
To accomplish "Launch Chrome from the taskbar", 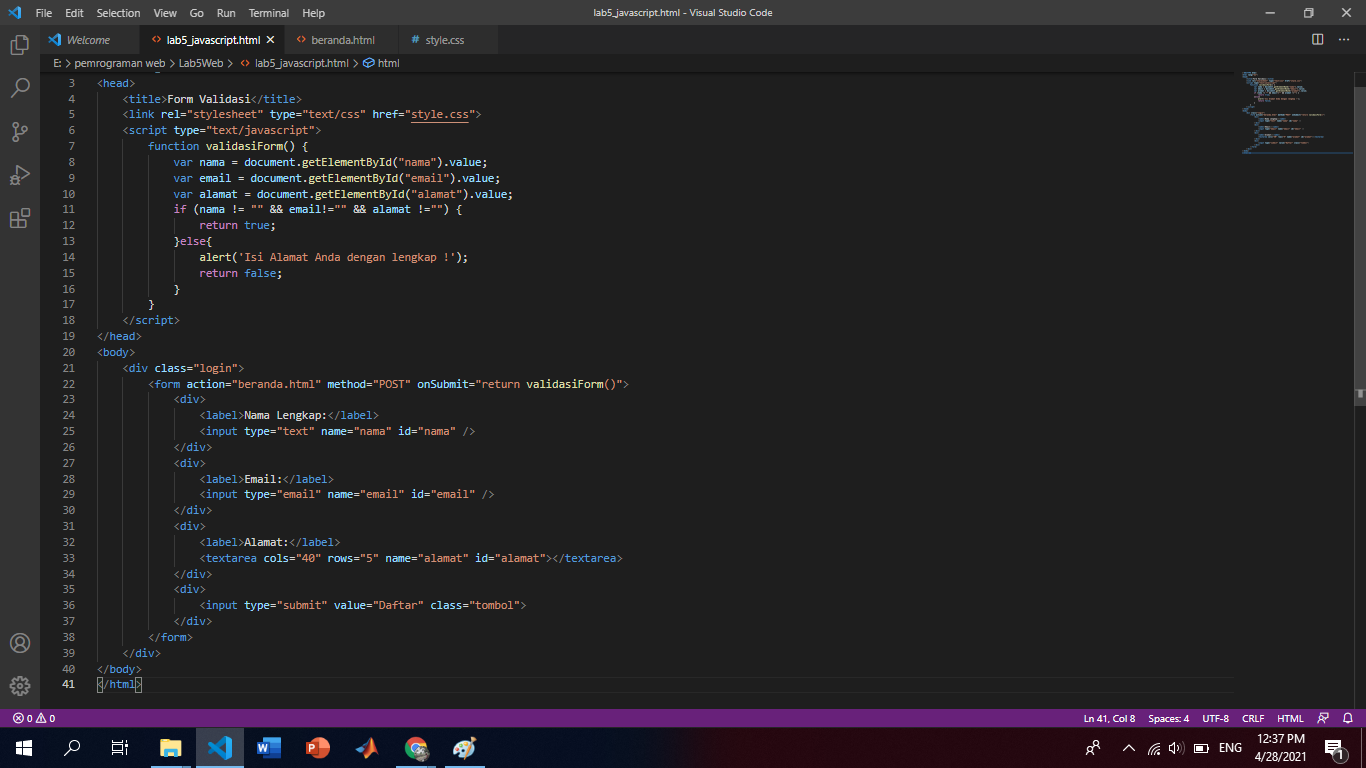I will tap(416, 747).
